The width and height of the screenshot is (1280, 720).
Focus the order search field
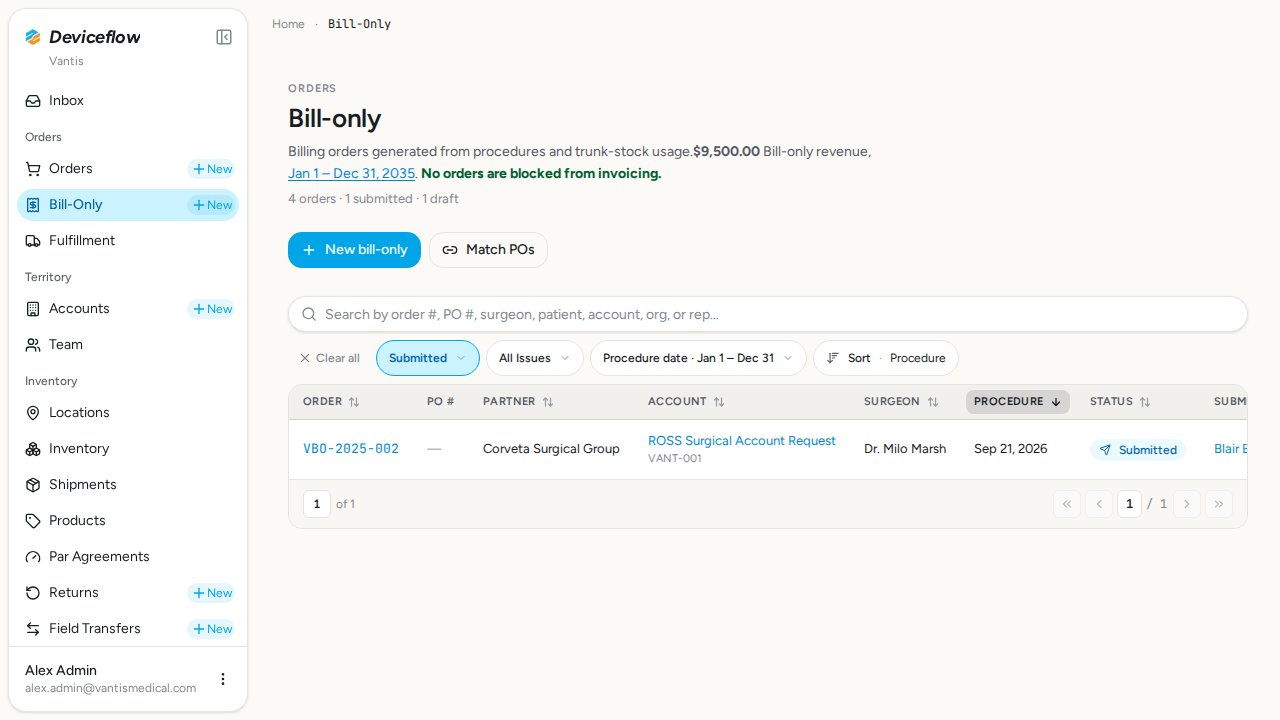[768, 314]
